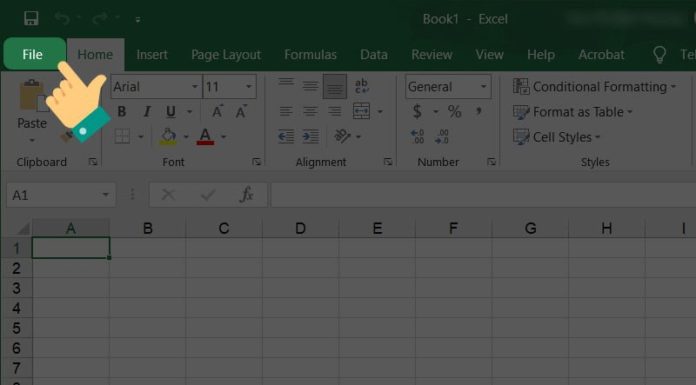Open the Review tab
This screenshot has width=696, height=385.
[431, 55]
